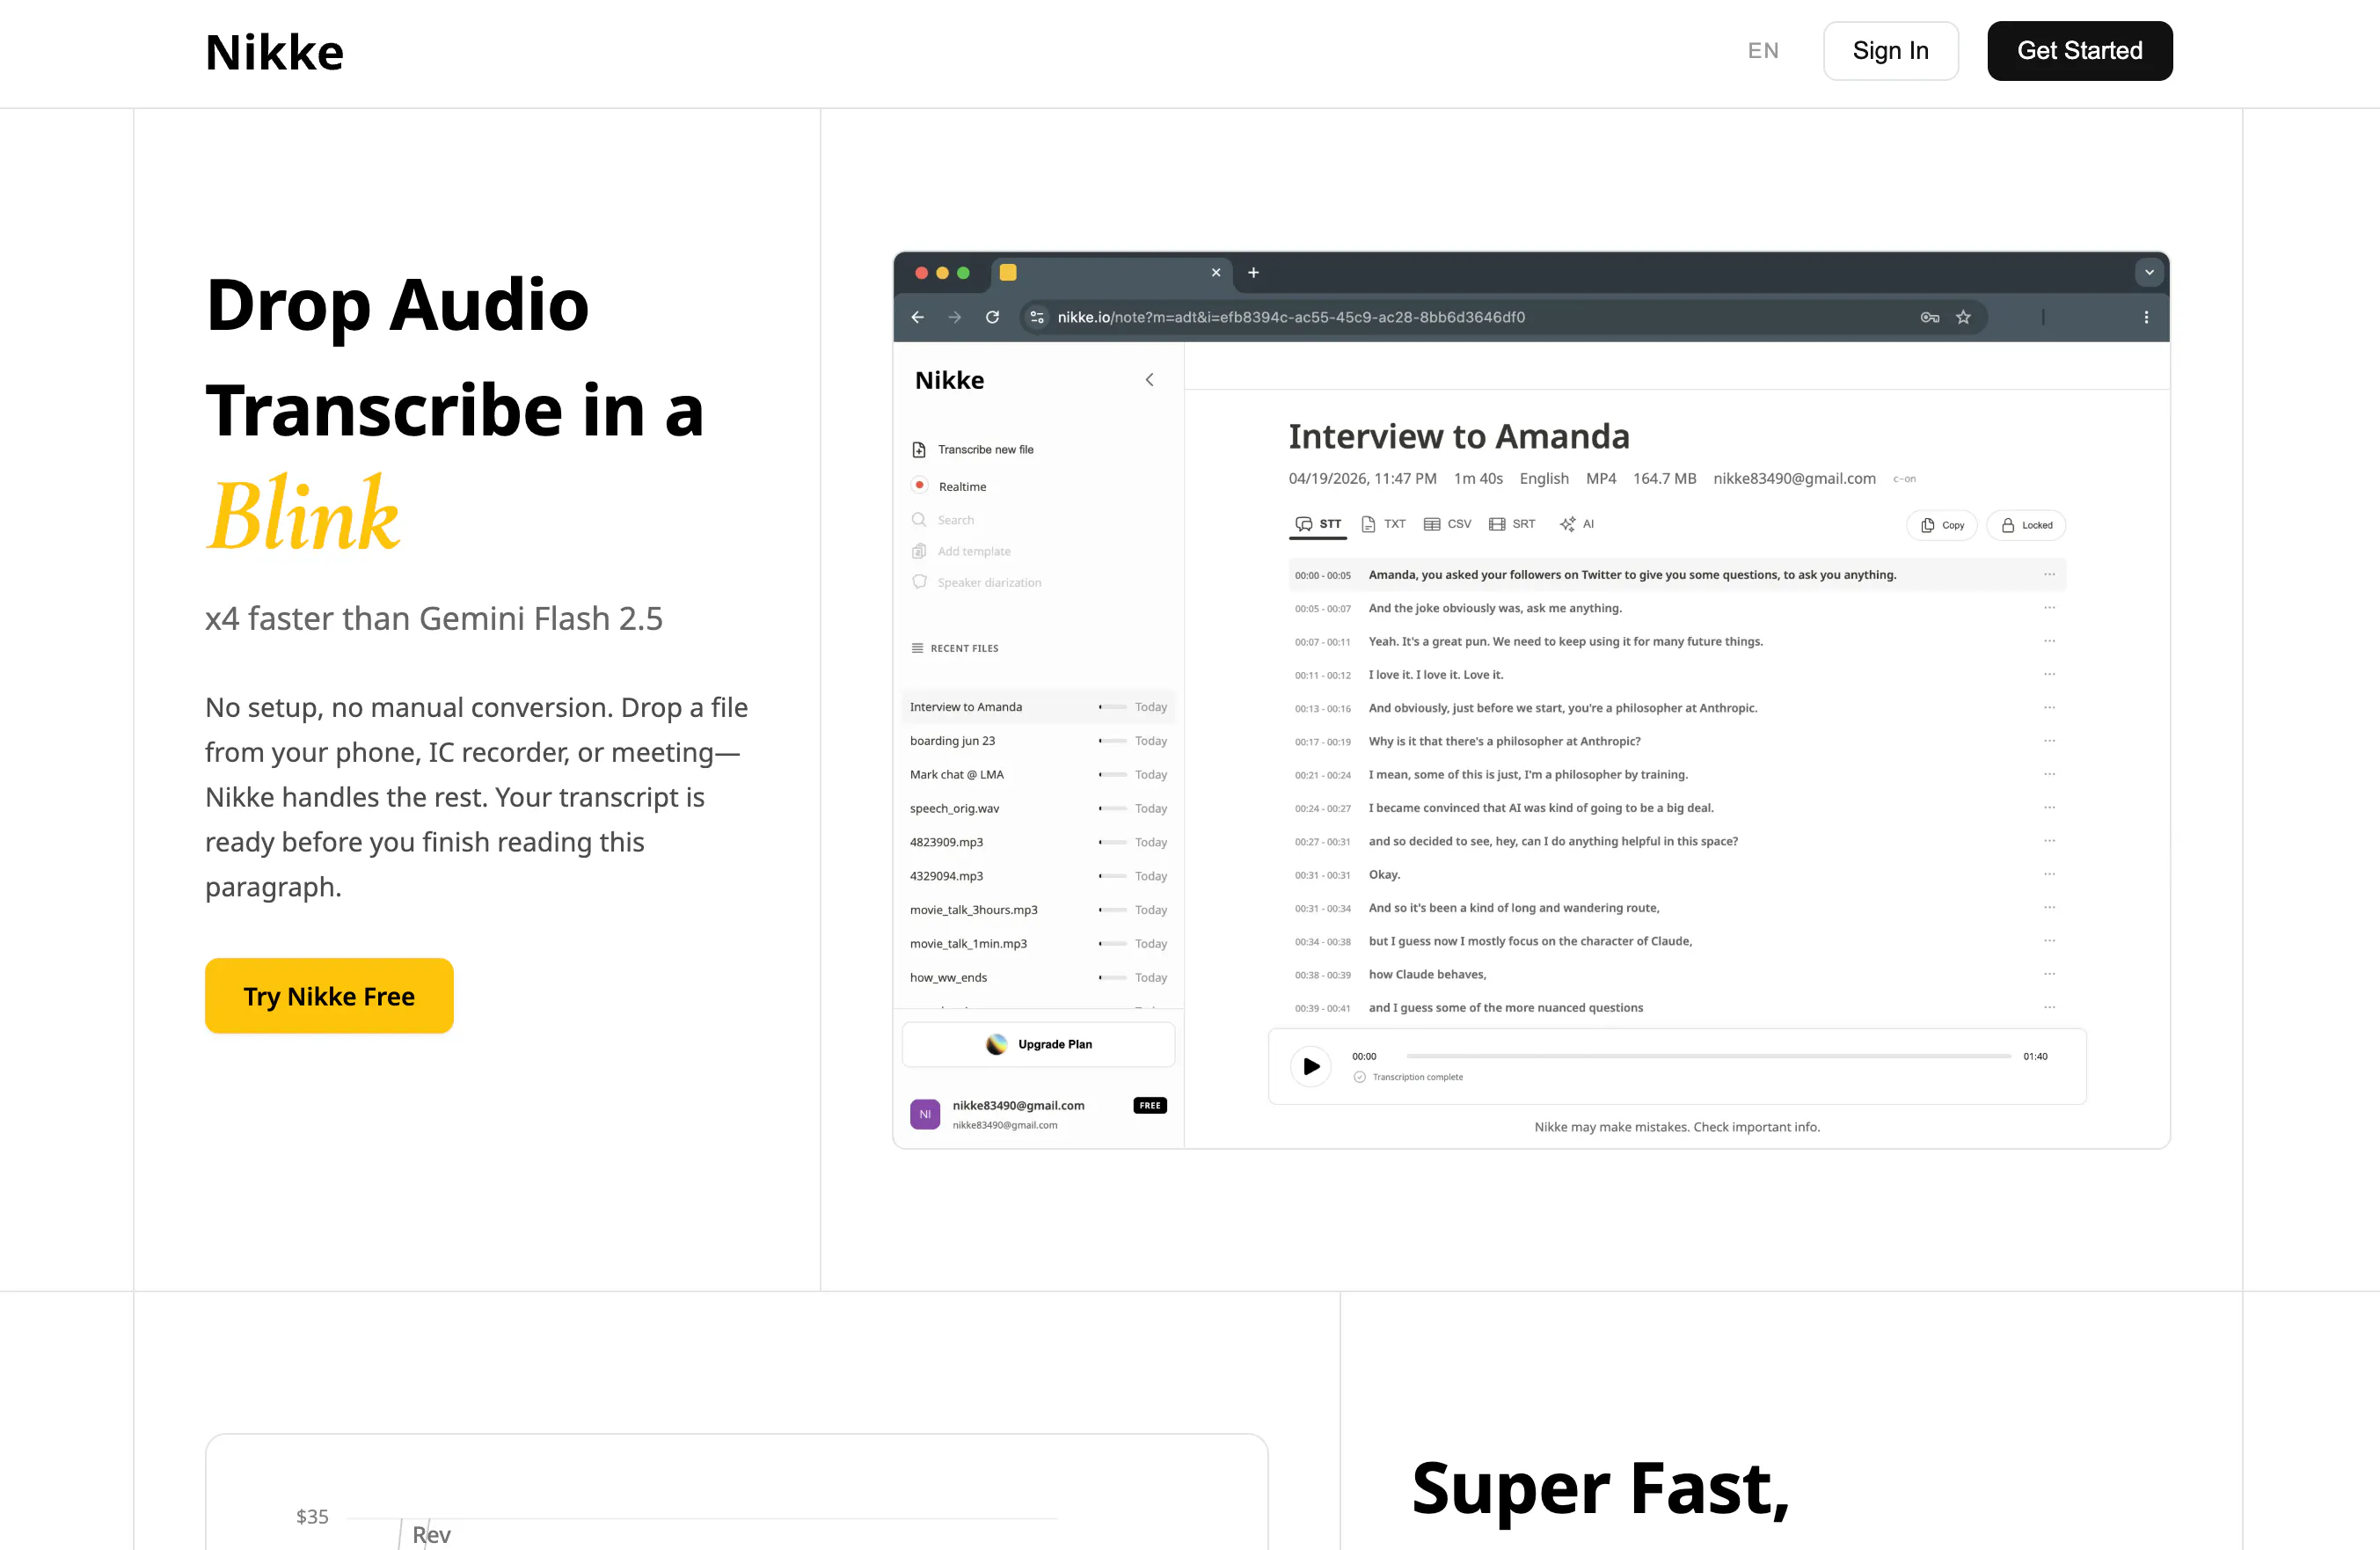Open options for the 00:34 - 00:38 line
Viewport: 2380px width, 1550px height.
coord(2049,941)
